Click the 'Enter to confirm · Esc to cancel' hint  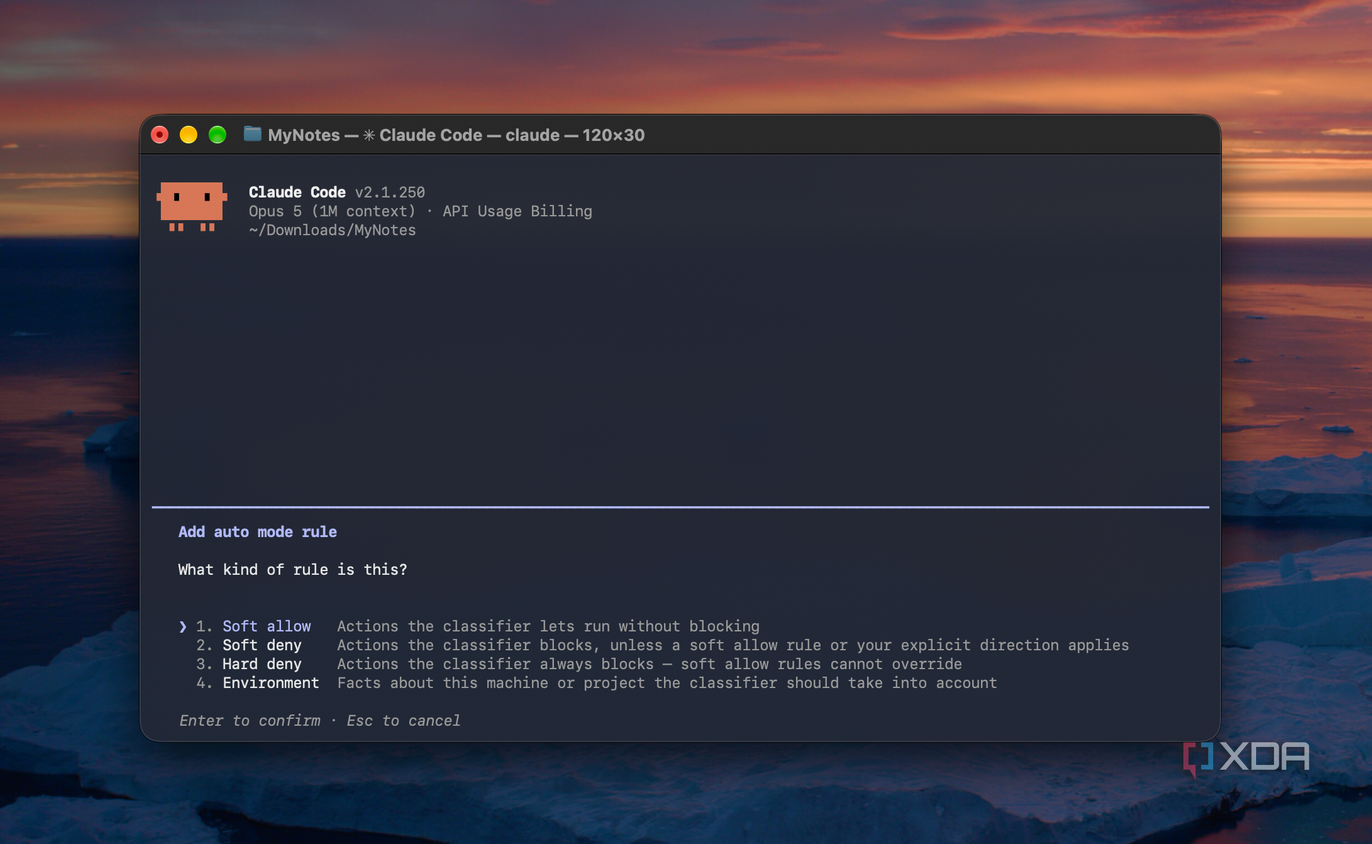point(320,721)
